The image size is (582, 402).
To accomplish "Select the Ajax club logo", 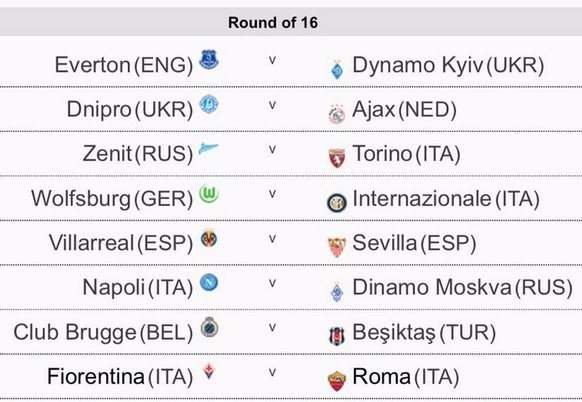I will pyautogui.click(x=337, y=114).
